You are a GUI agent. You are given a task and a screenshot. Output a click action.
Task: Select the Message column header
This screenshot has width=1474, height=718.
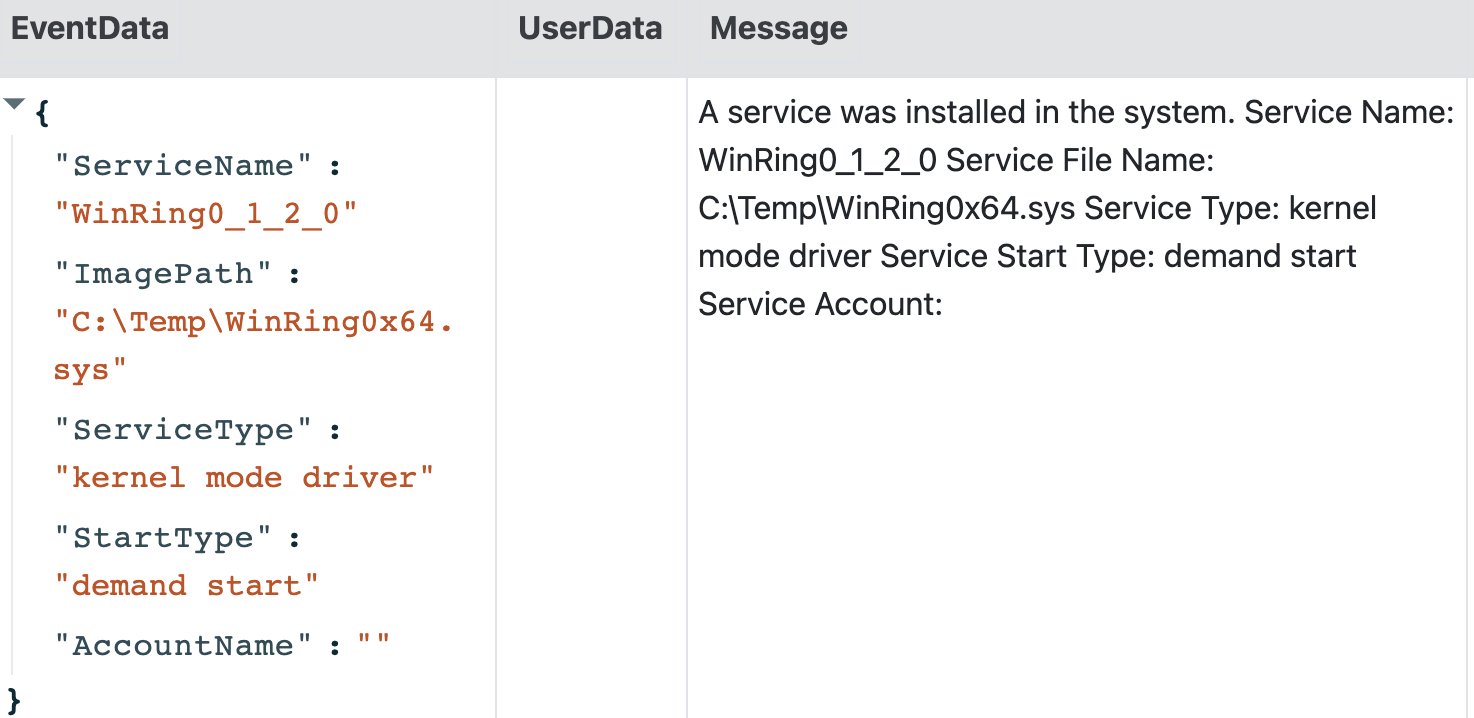pos(778,28)
